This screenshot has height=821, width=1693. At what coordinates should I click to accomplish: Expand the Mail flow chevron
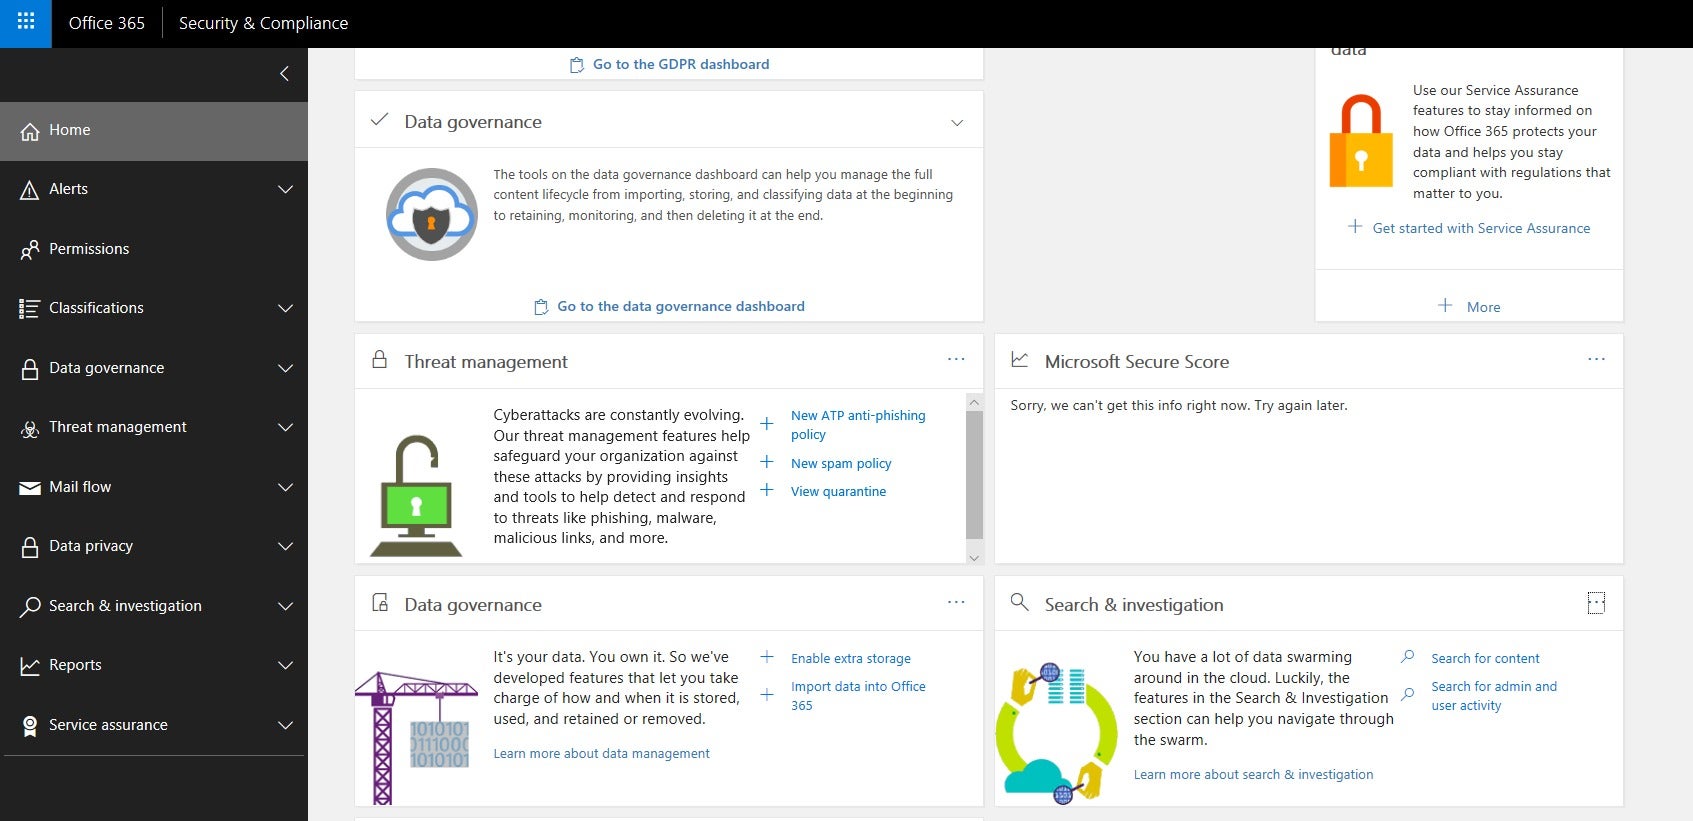tap(285, 487)
